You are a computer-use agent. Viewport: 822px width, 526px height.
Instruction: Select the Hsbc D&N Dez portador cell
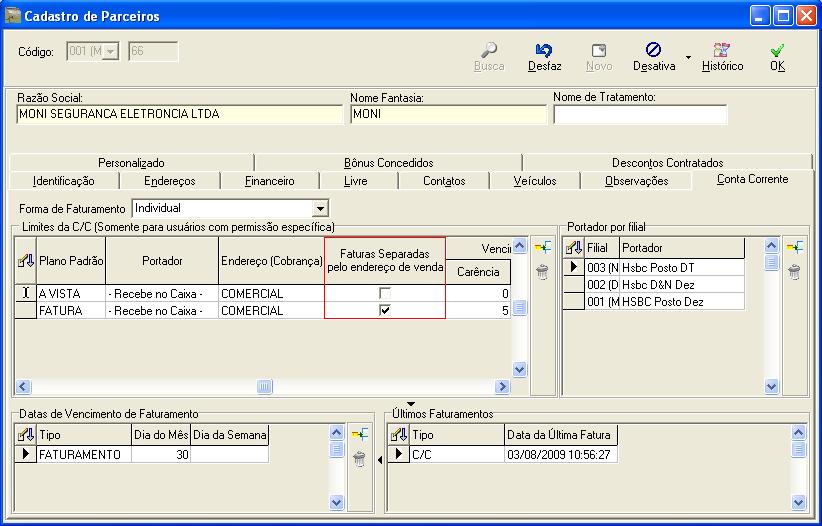[682, 285]
